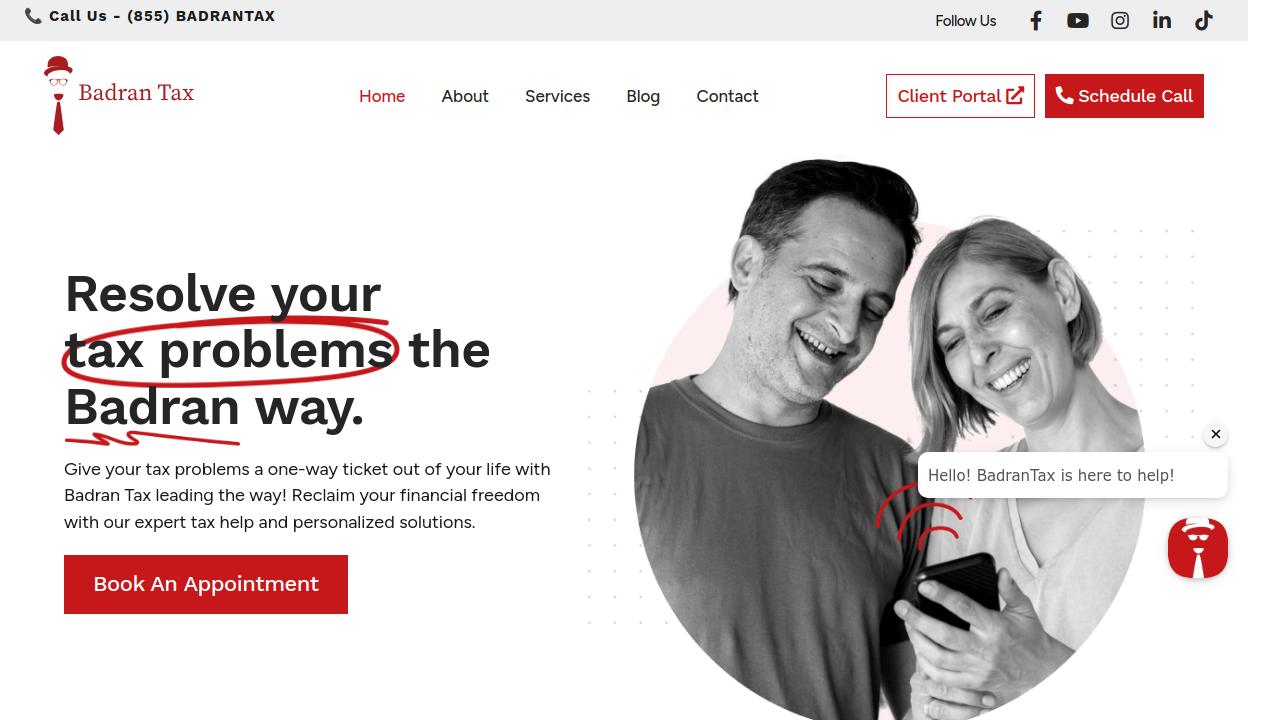The height and width of the screenshot is (720, 1280).
Task: Click the phone icon beside Call Us
Action: coord(33,16)
